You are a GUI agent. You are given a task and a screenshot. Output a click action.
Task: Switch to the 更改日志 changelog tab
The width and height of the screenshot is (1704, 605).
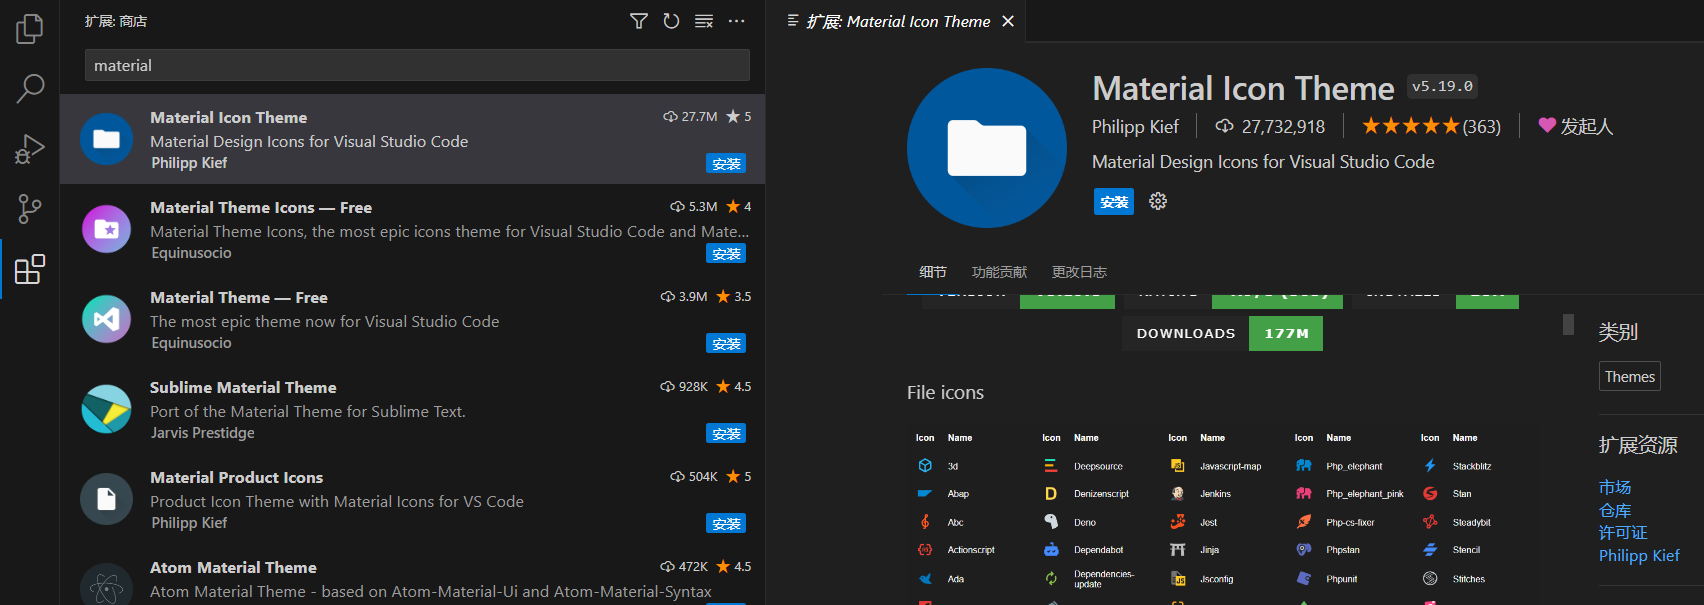pyautogui.click(x=1079, y=272)
